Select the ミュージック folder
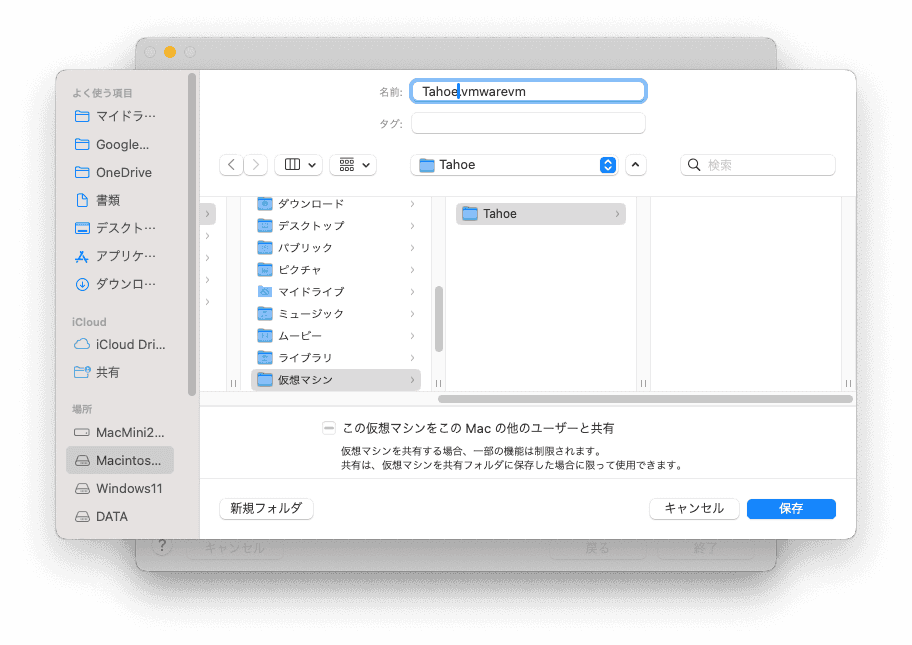This screenshot has width=912, height=645. pyautogui.click(x=310, y=314)
